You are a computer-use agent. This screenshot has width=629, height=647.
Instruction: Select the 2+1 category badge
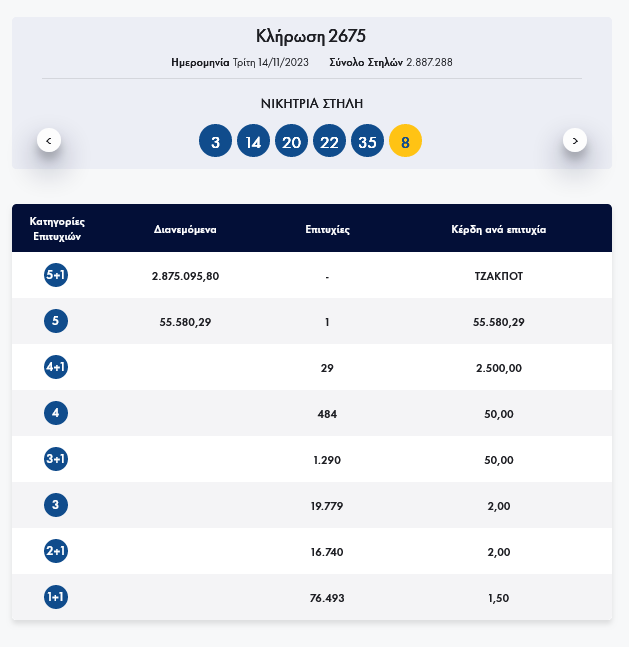[56, 551]
